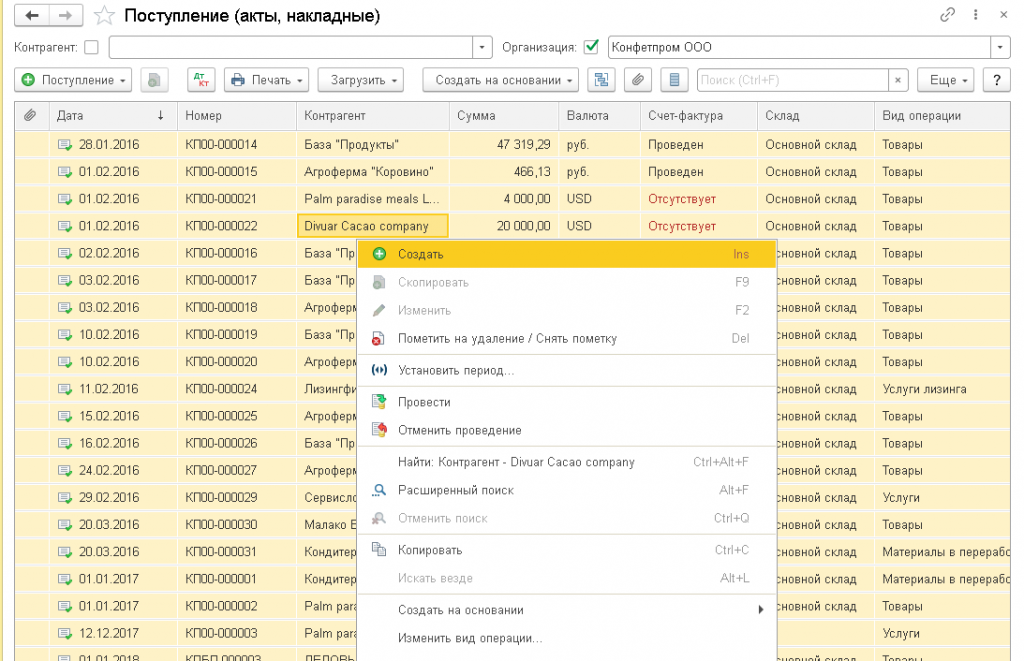Image resolution: width=1024 pixels, height=661 pixels.
Task: Clear the search field with the x
Action: (x=898, y=80)
